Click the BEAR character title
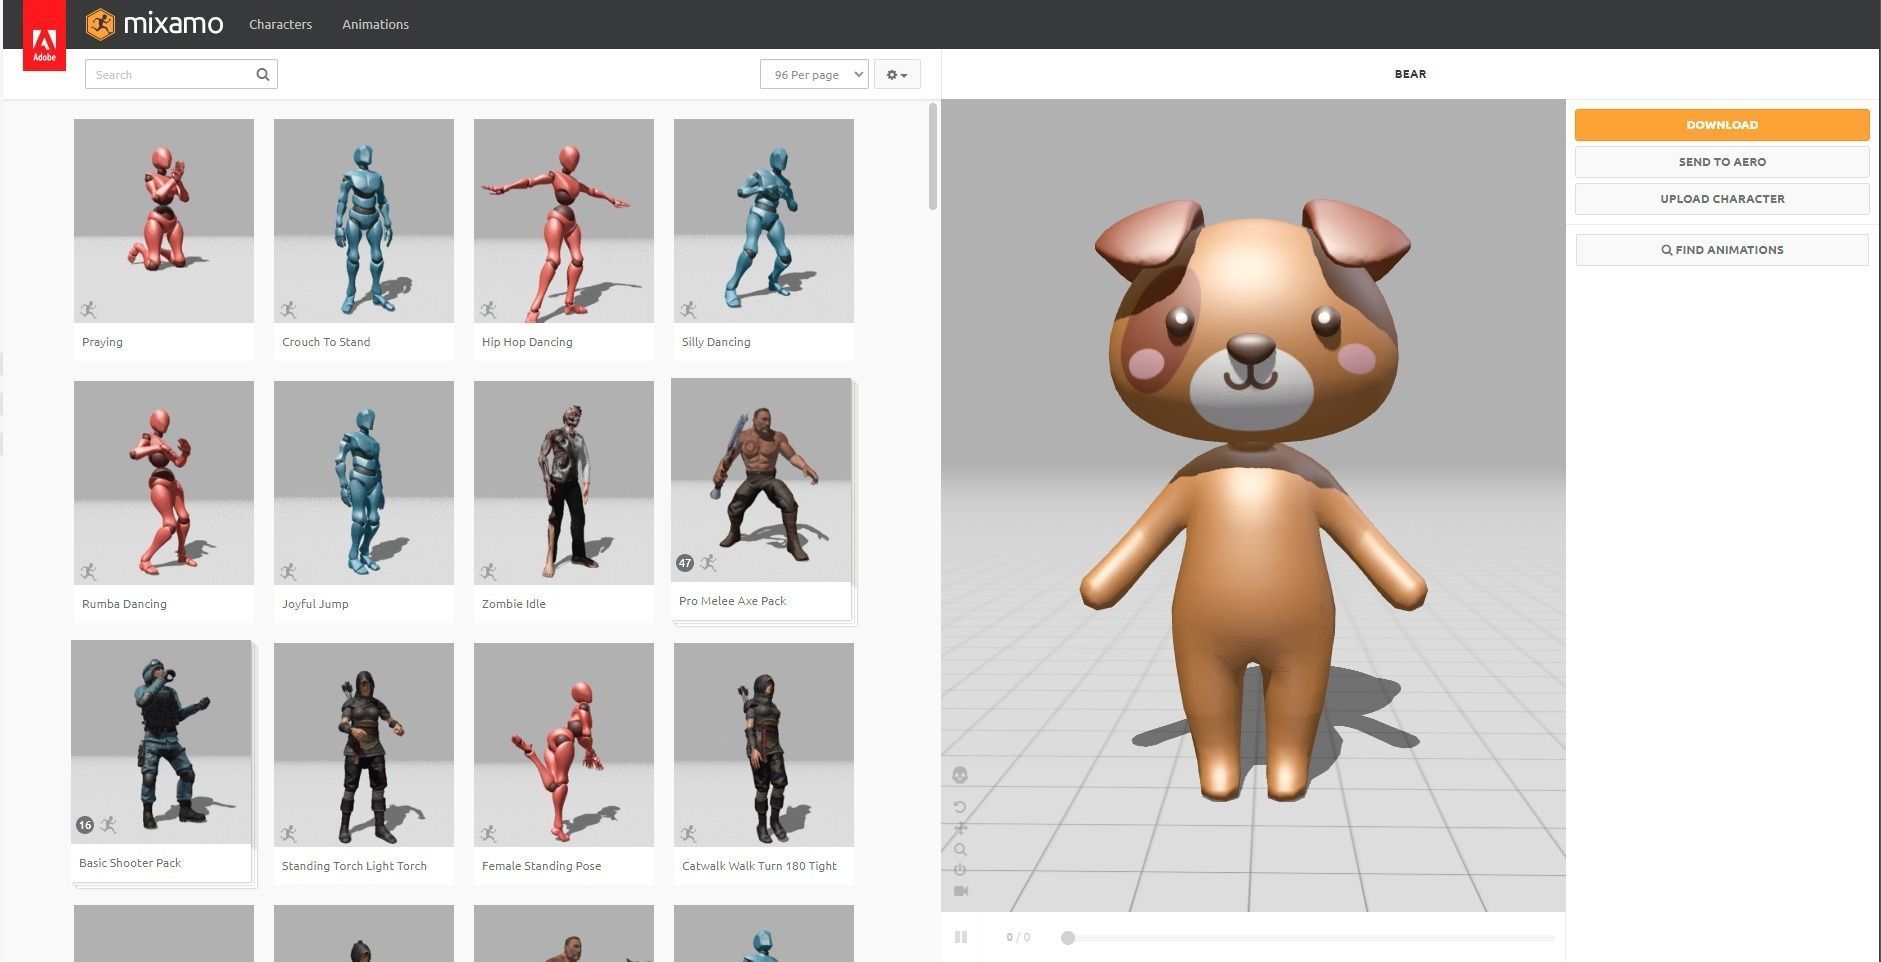 point(1410,74)
